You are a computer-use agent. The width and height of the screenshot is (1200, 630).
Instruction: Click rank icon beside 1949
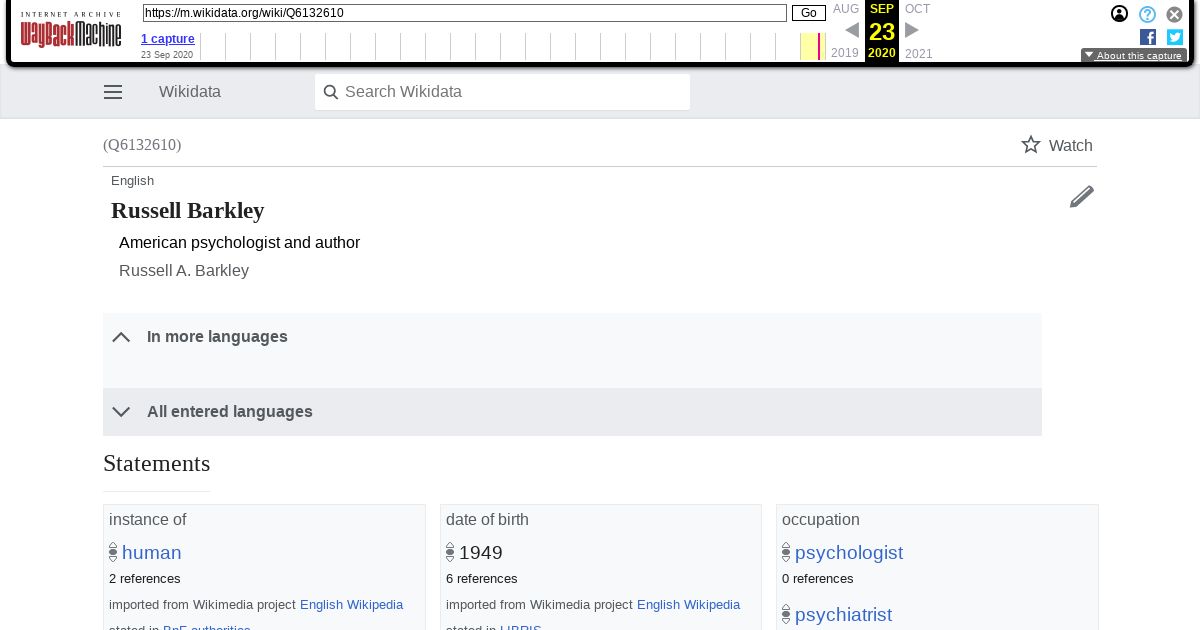coord(450,552)
